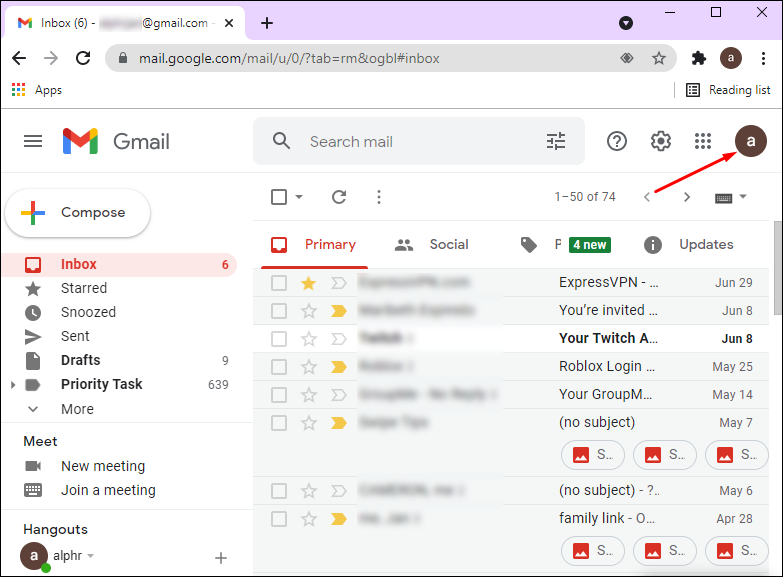Open the Gmail account avatar
Image resolution: width=783 pixels, height=577 pixels.
click(751, 141)
